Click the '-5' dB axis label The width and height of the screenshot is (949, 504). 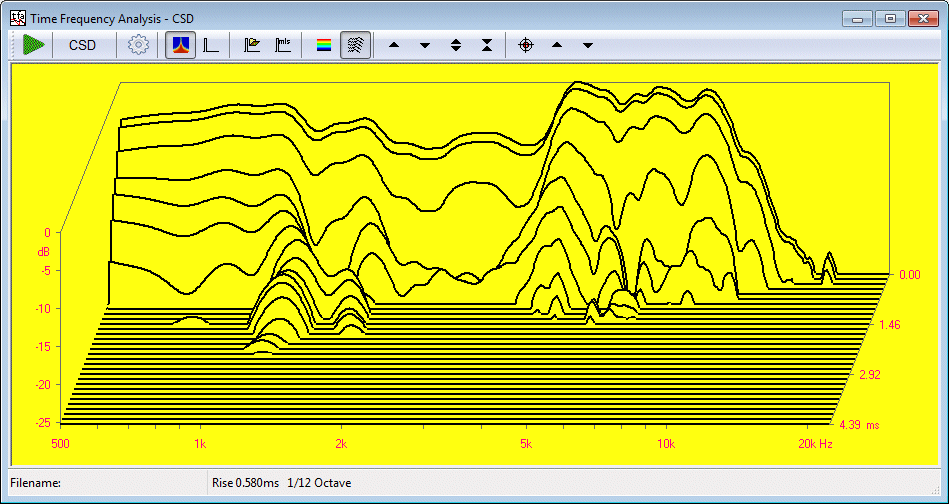tap(44, 270)
